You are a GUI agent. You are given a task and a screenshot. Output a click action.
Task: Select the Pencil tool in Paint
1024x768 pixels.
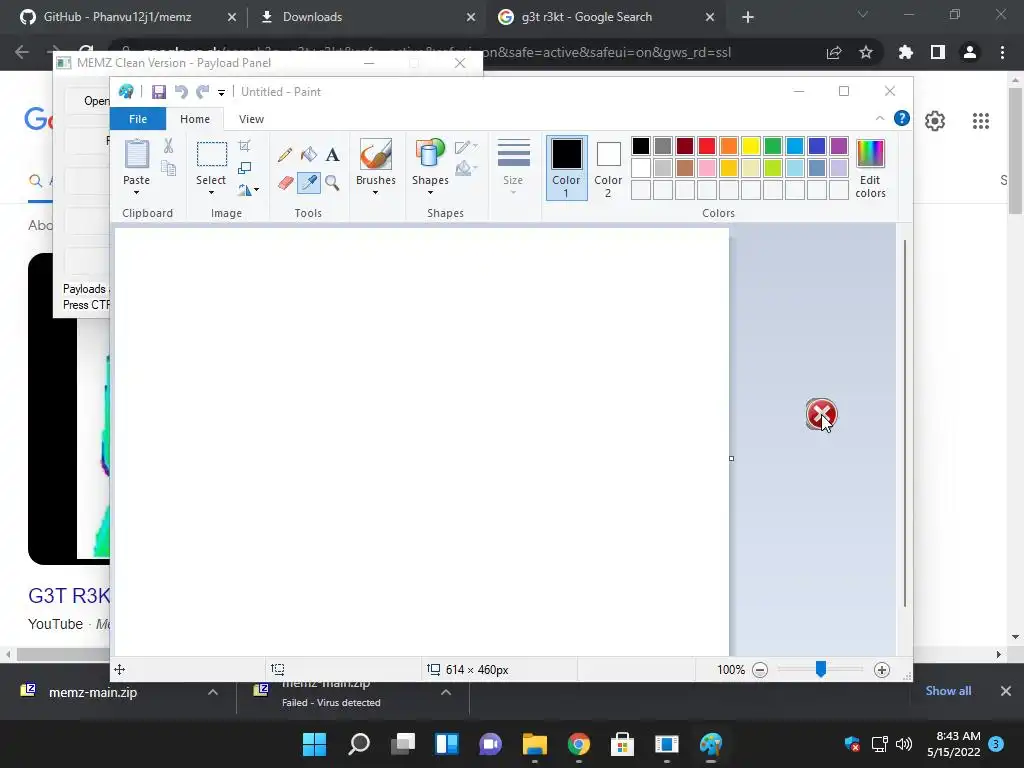tap(285, 155)
